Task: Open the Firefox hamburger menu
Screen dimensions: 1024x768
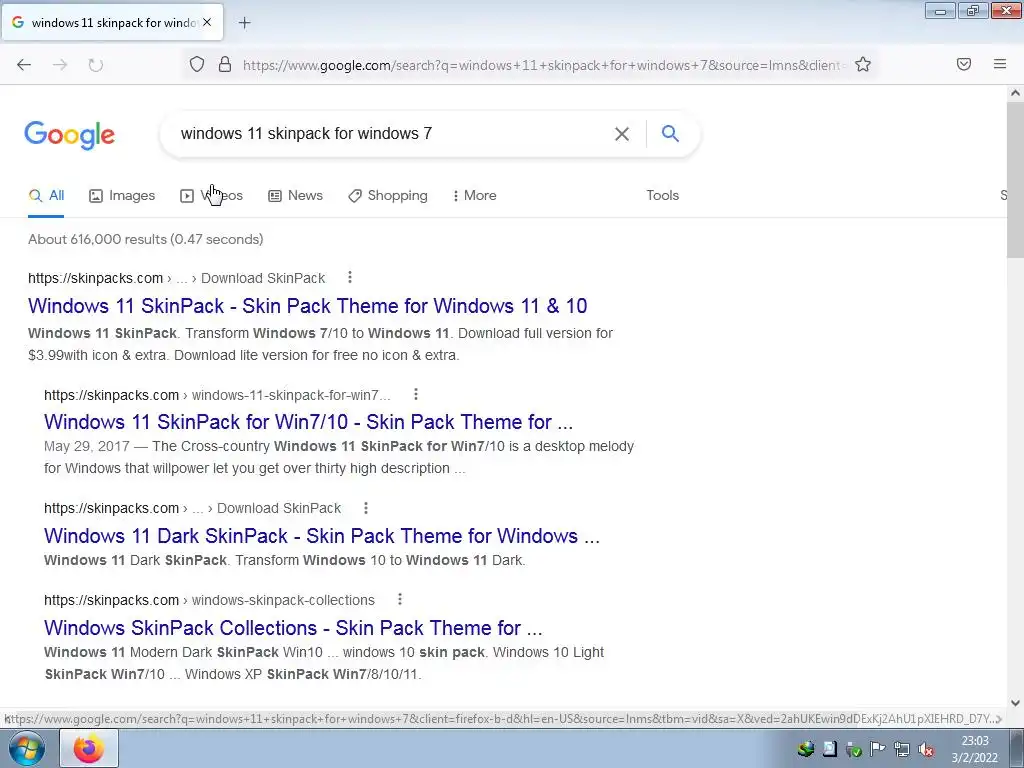Action: pos(1000,64)
